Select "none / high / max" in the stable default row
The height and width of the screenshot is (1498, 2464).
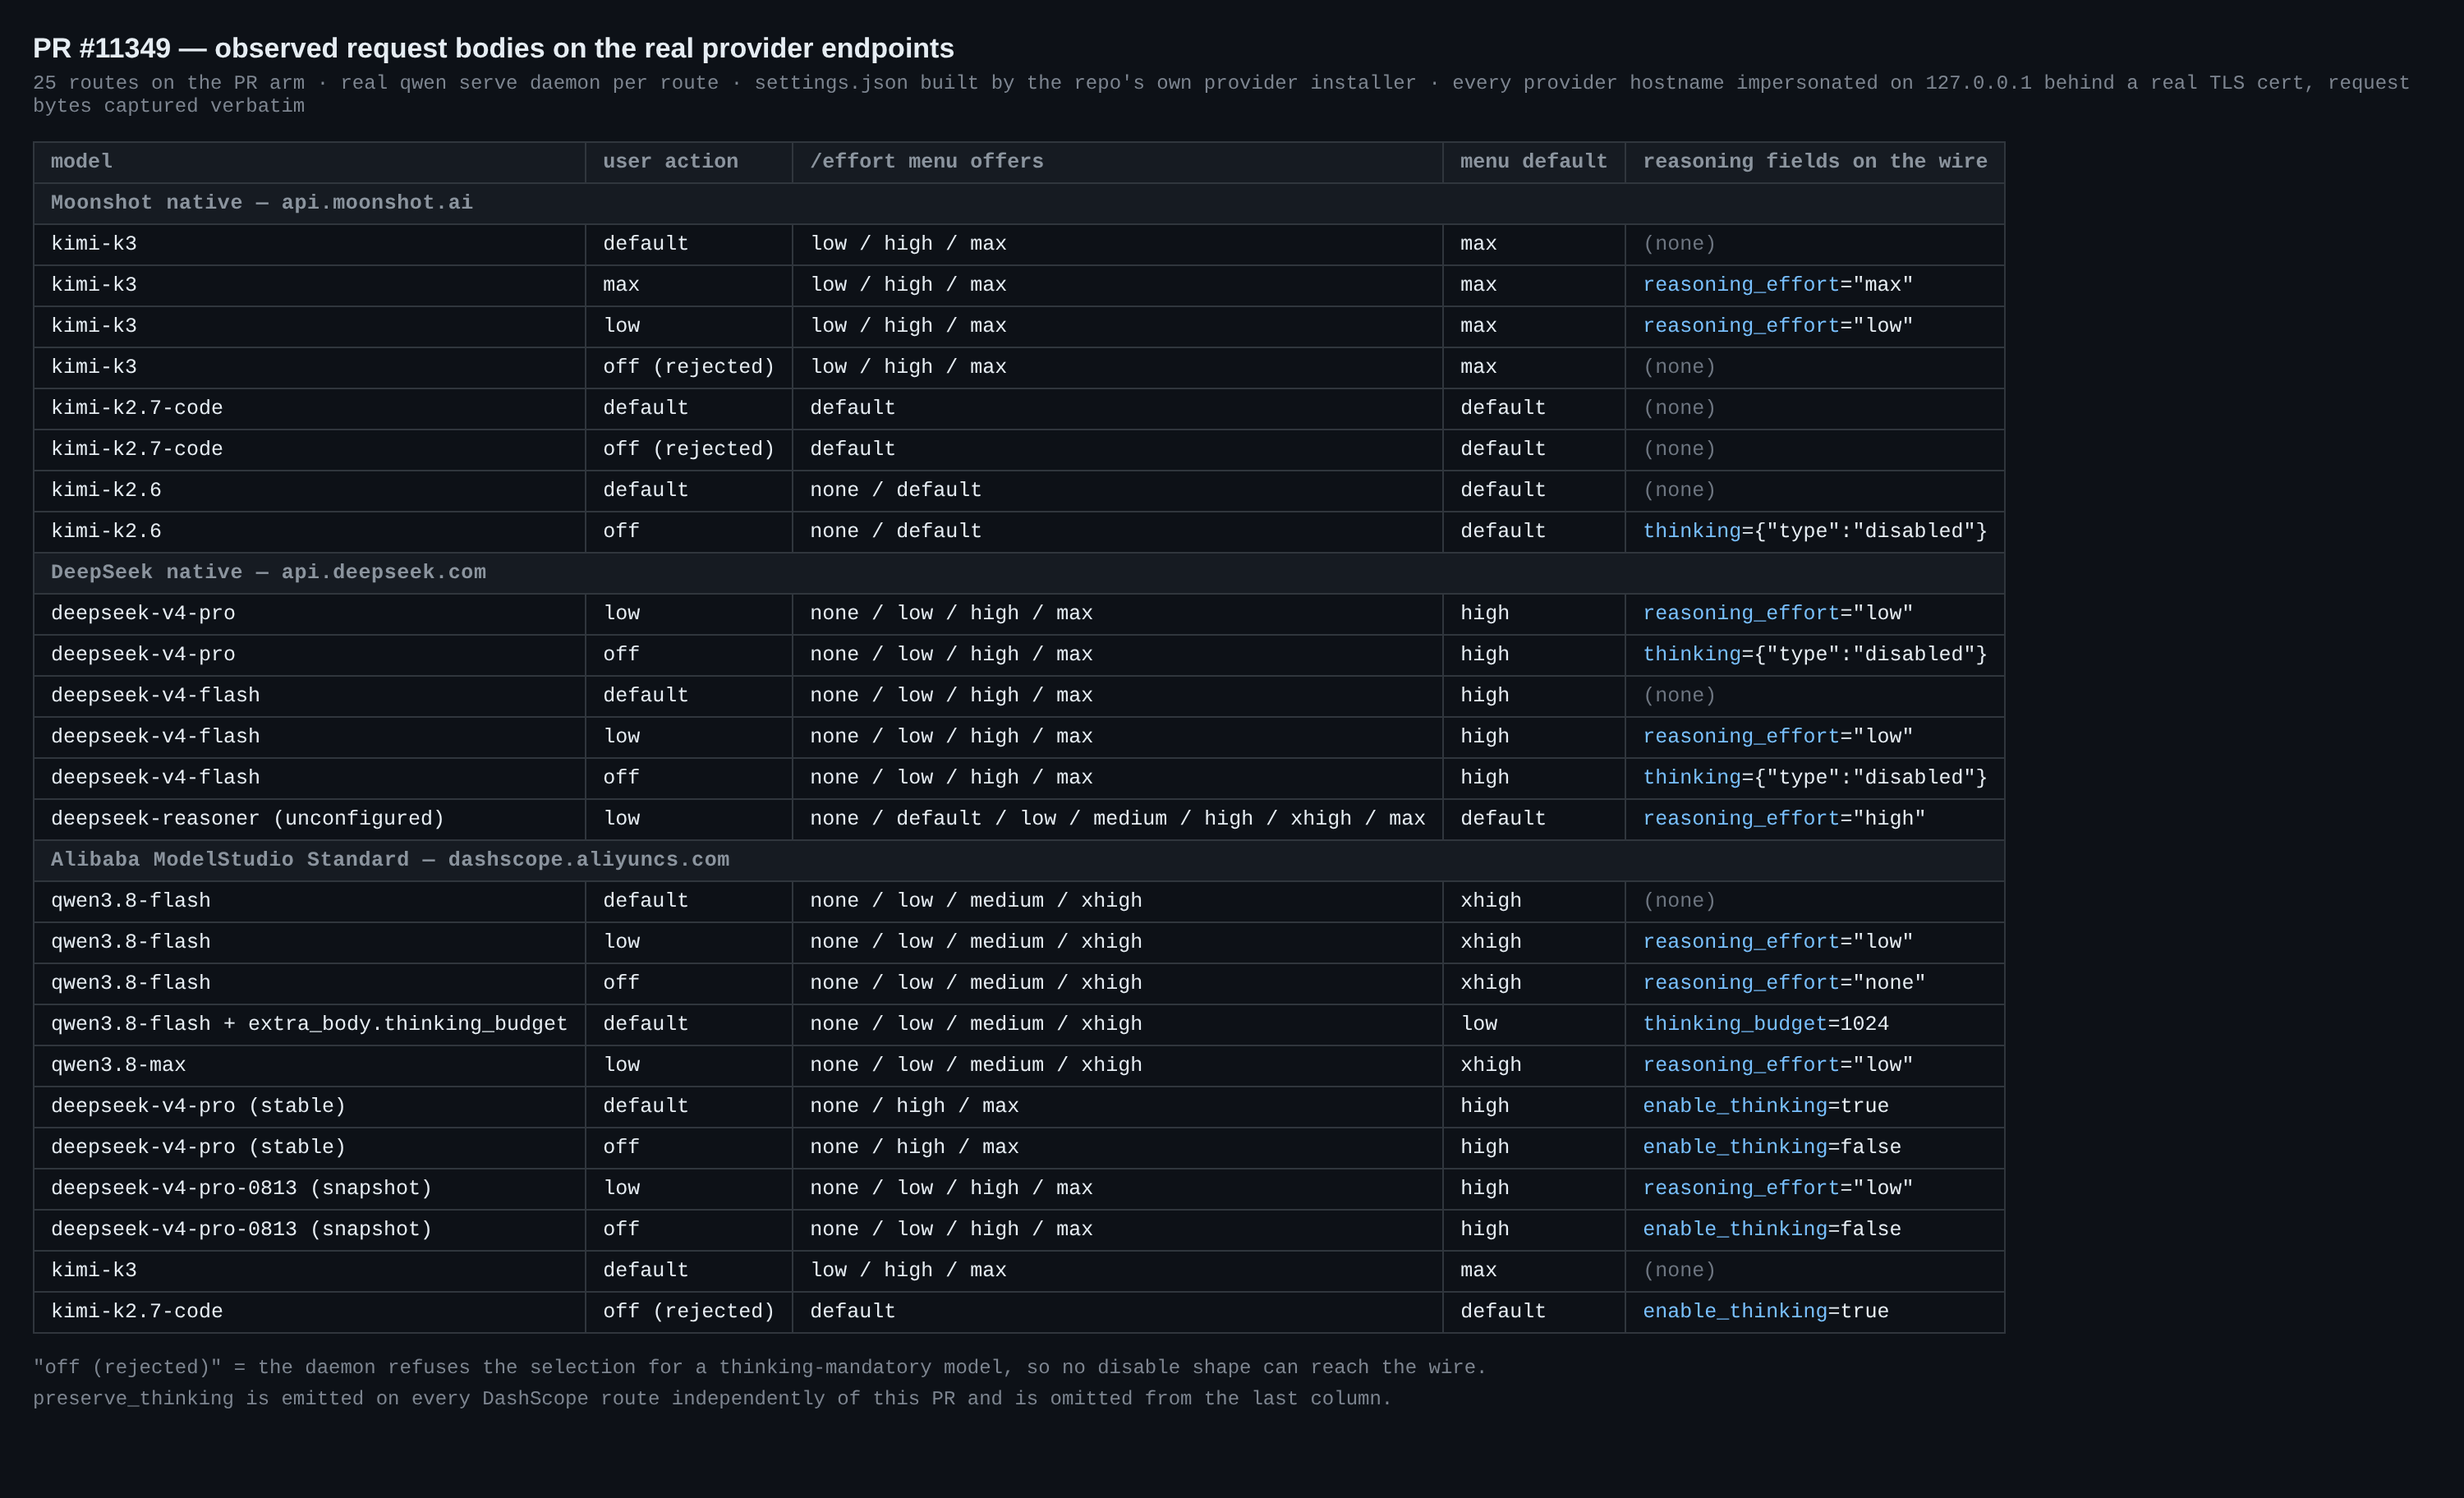pyautogui.click(x=914, y=1106)
